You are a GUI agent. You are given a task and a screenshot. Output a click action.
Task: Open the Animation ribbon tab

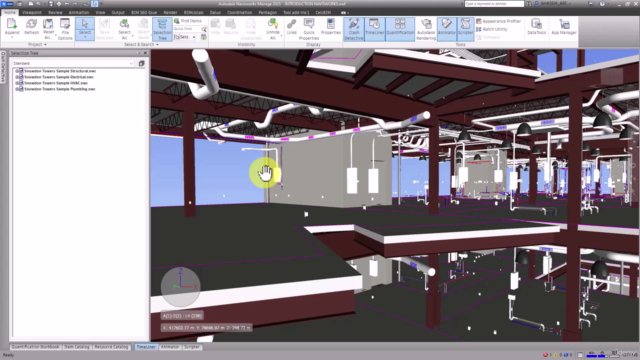[79, 12]
